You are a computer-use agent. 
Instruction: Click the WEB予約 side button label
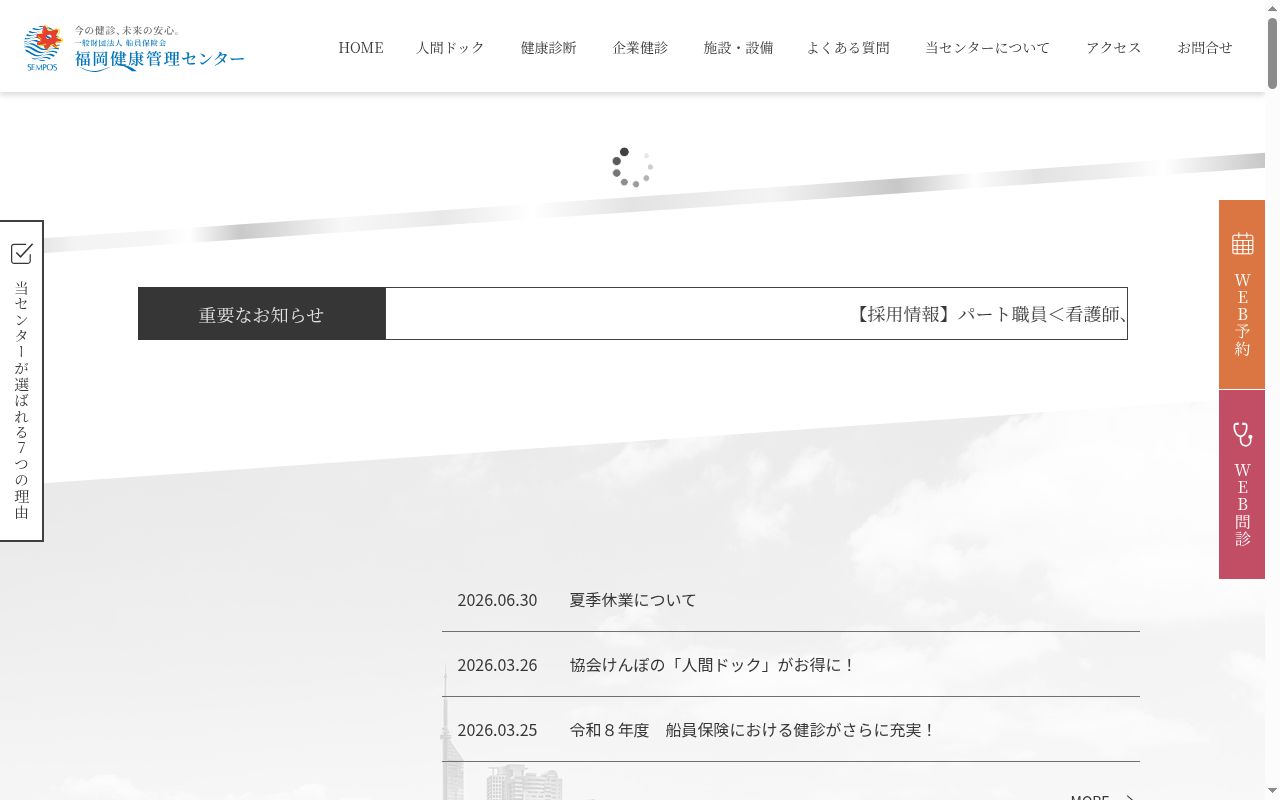(1242, 314)
